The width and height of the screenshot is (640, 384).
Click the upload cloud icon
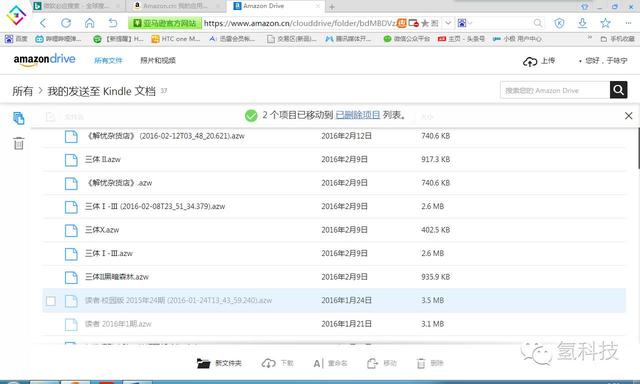pyautogui.click(x=530, y=62)
